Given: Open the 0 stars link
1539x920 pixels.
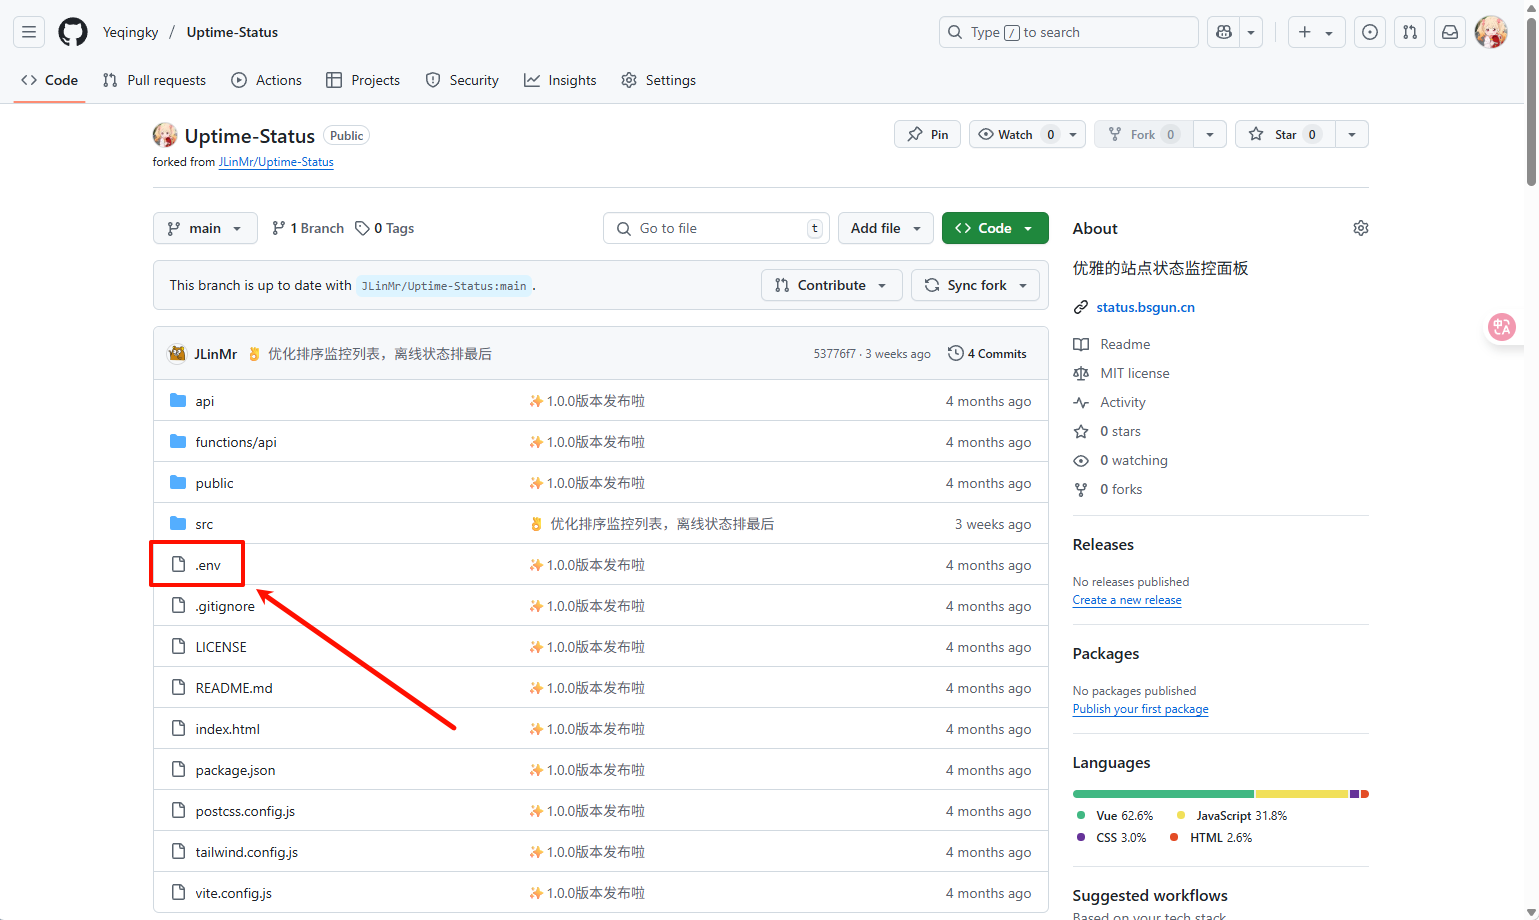Looking at the screenshot, I should tap(1120, 431).
